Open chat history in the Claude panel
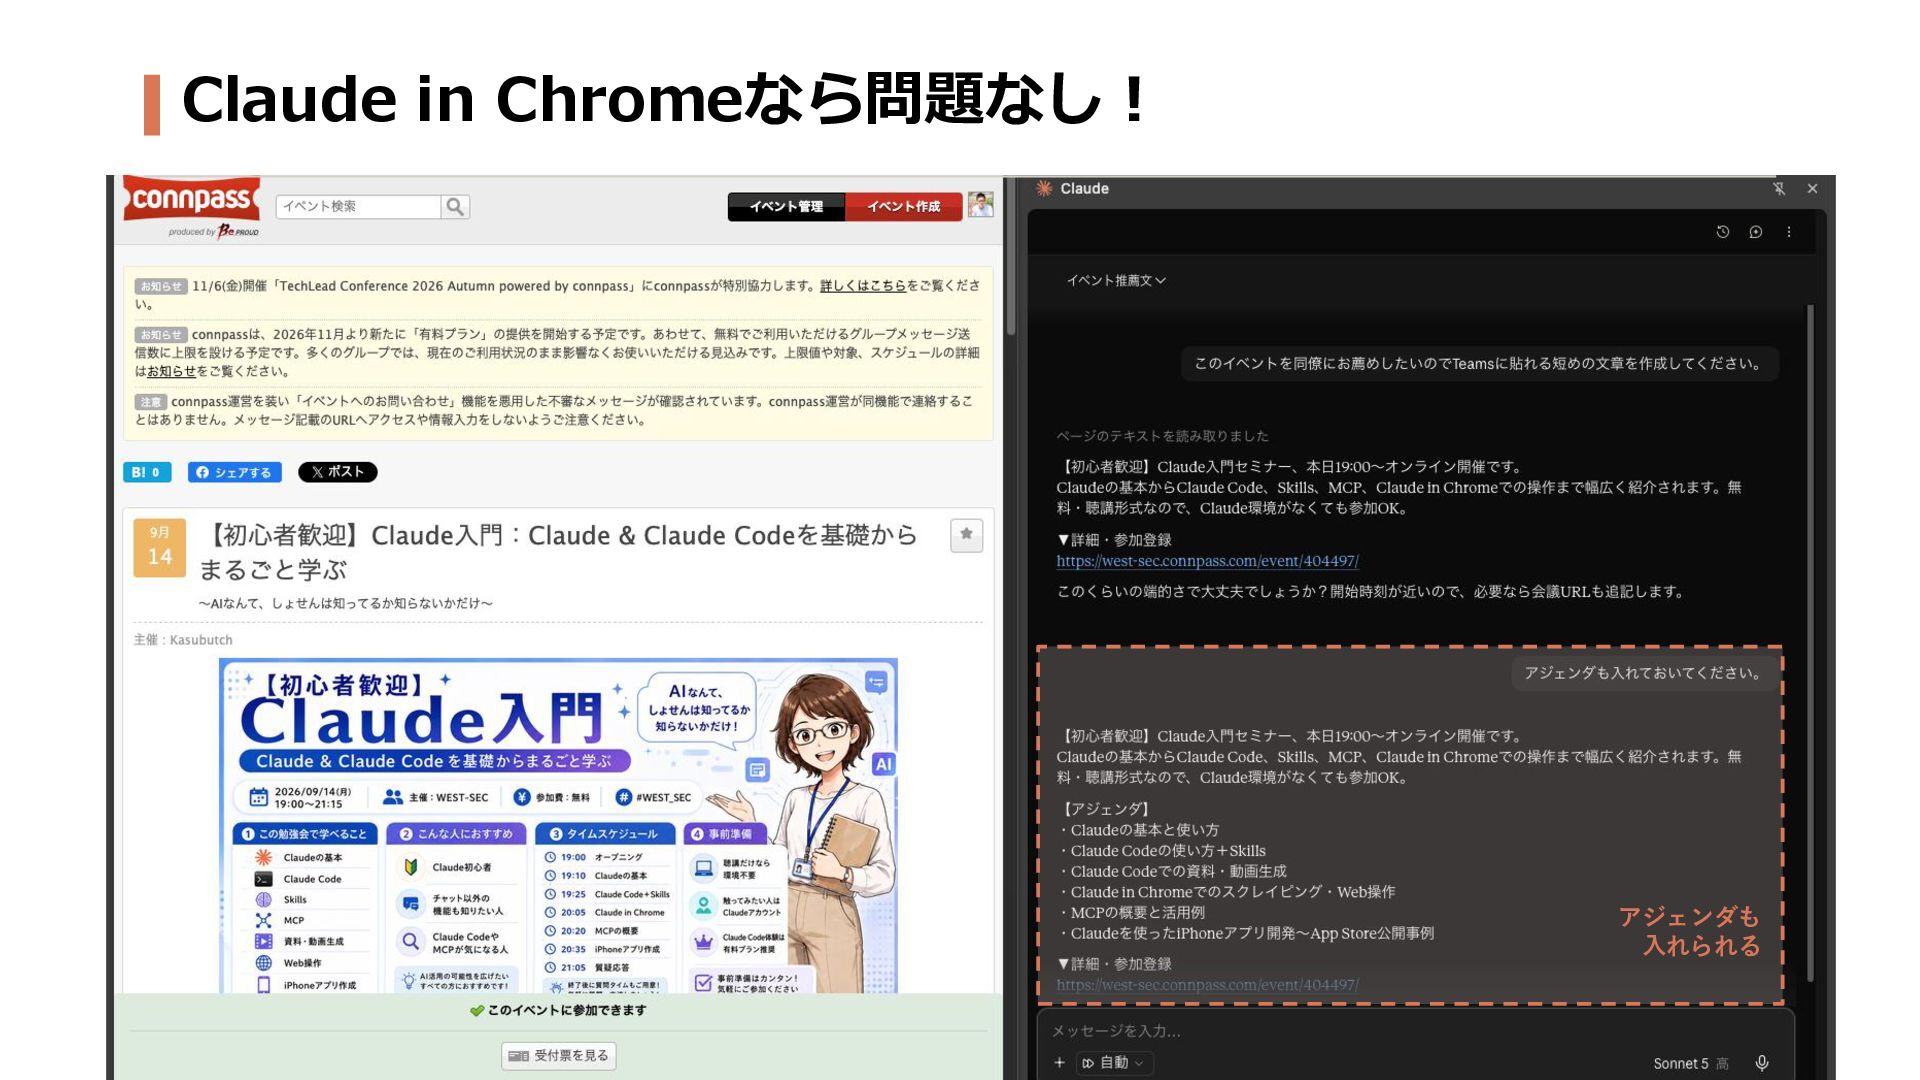The image size is (1920, 1080). (x=1722, y=232)
